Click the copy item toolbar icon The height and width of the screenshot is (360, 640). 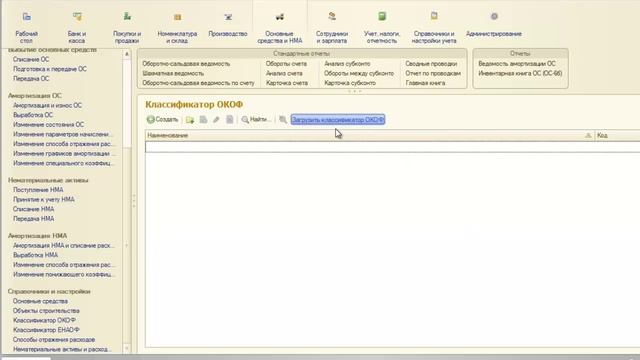click(x=203, y=120)
